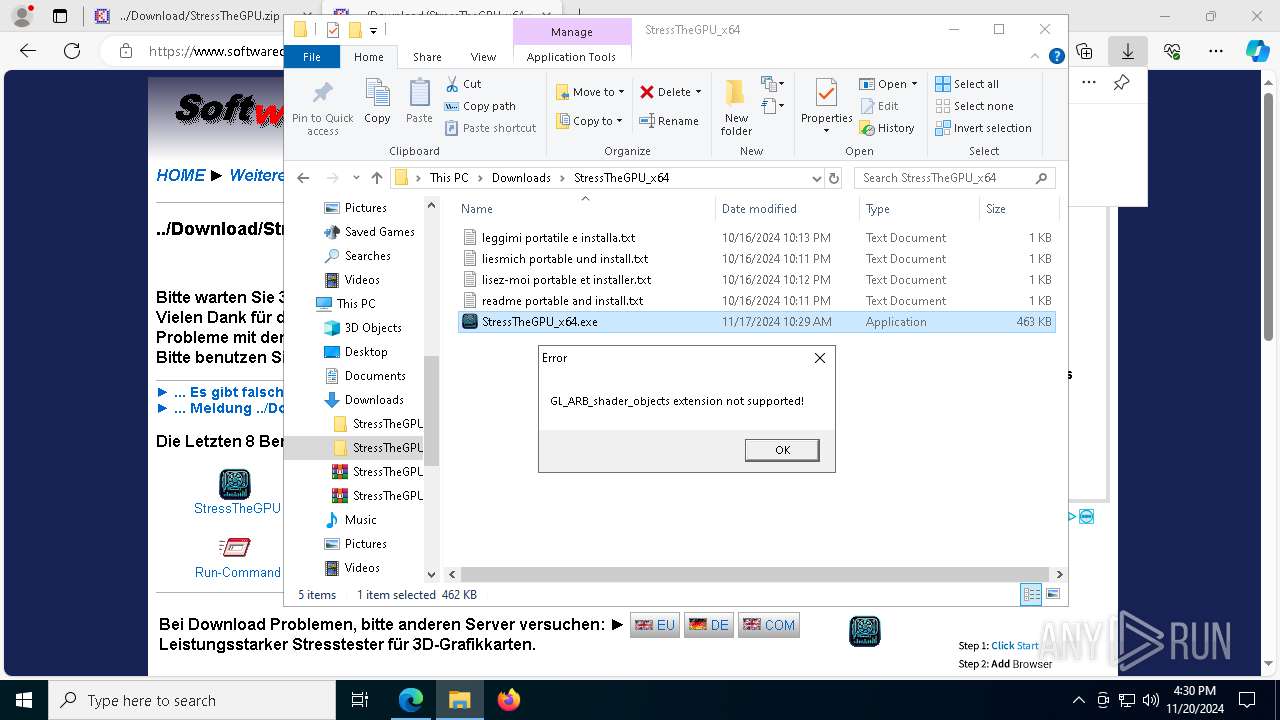1280x720 pixels.
Task: Click Copy path in the ribbon
Action: (480, 106)
